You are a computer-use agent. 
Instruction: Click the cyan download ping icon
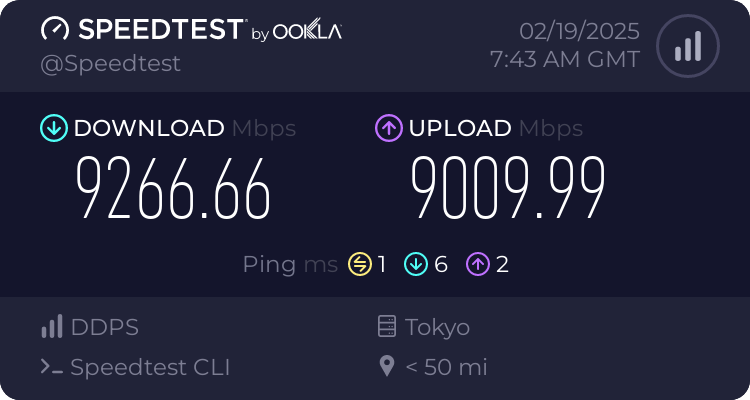click(x=416, y=264)
